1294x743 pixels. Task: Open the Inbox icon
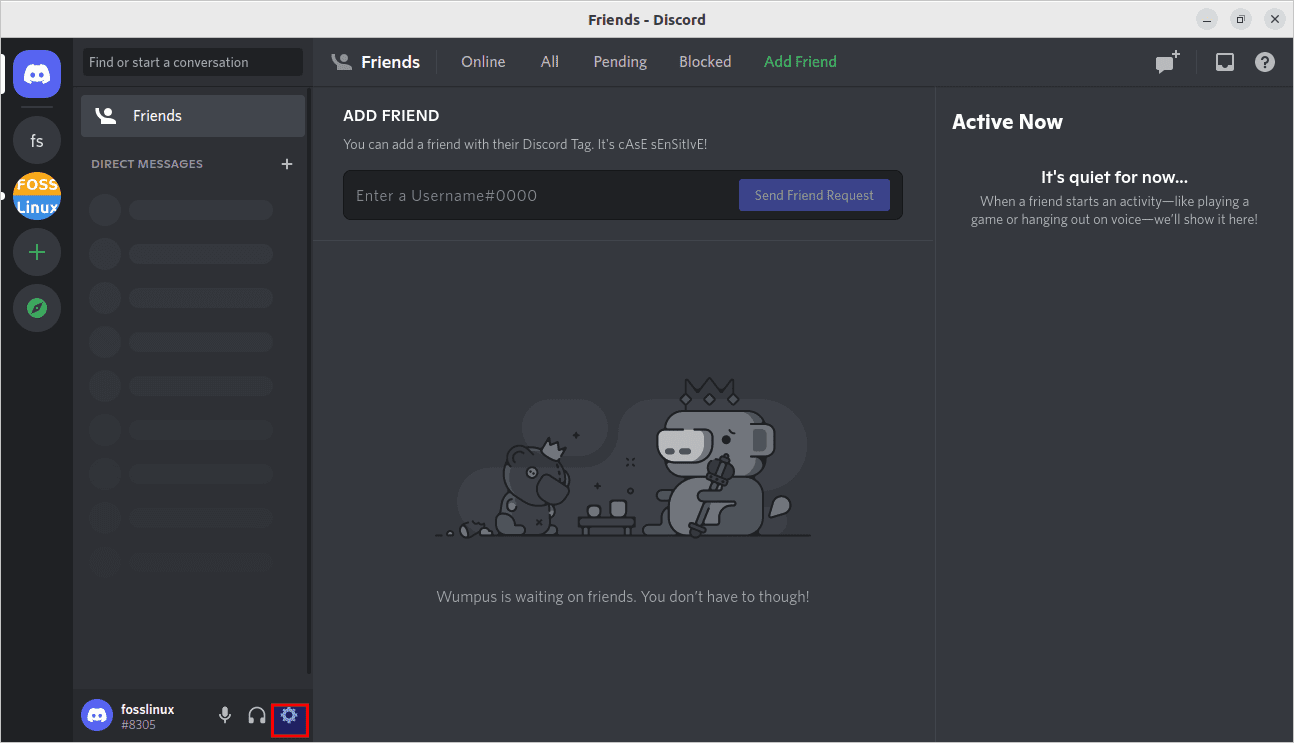[1225, 62]
